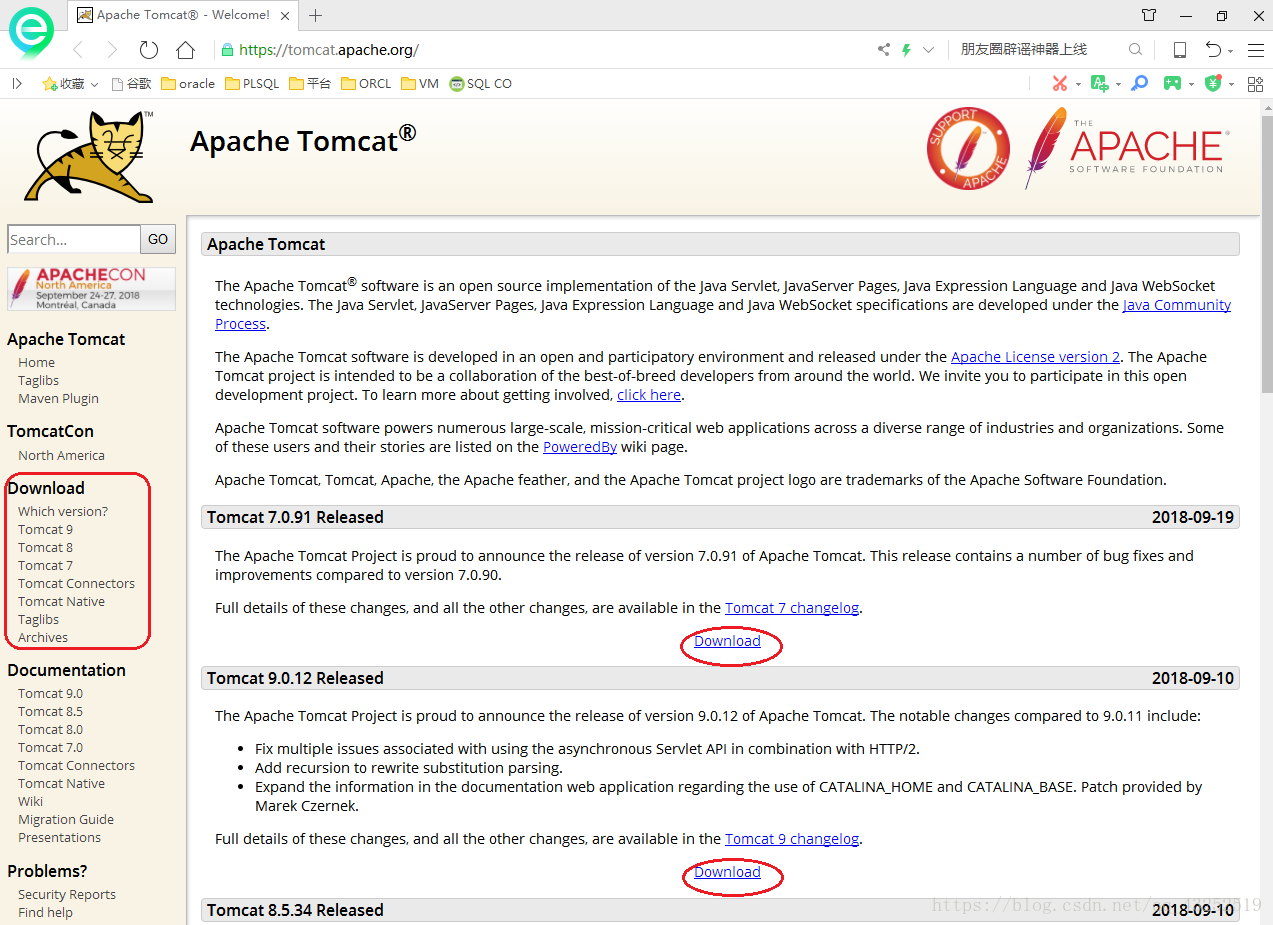1273x925 pixels.
Task: Open the Maven Plugin sidebar link
Action: [x=58, y=398]
